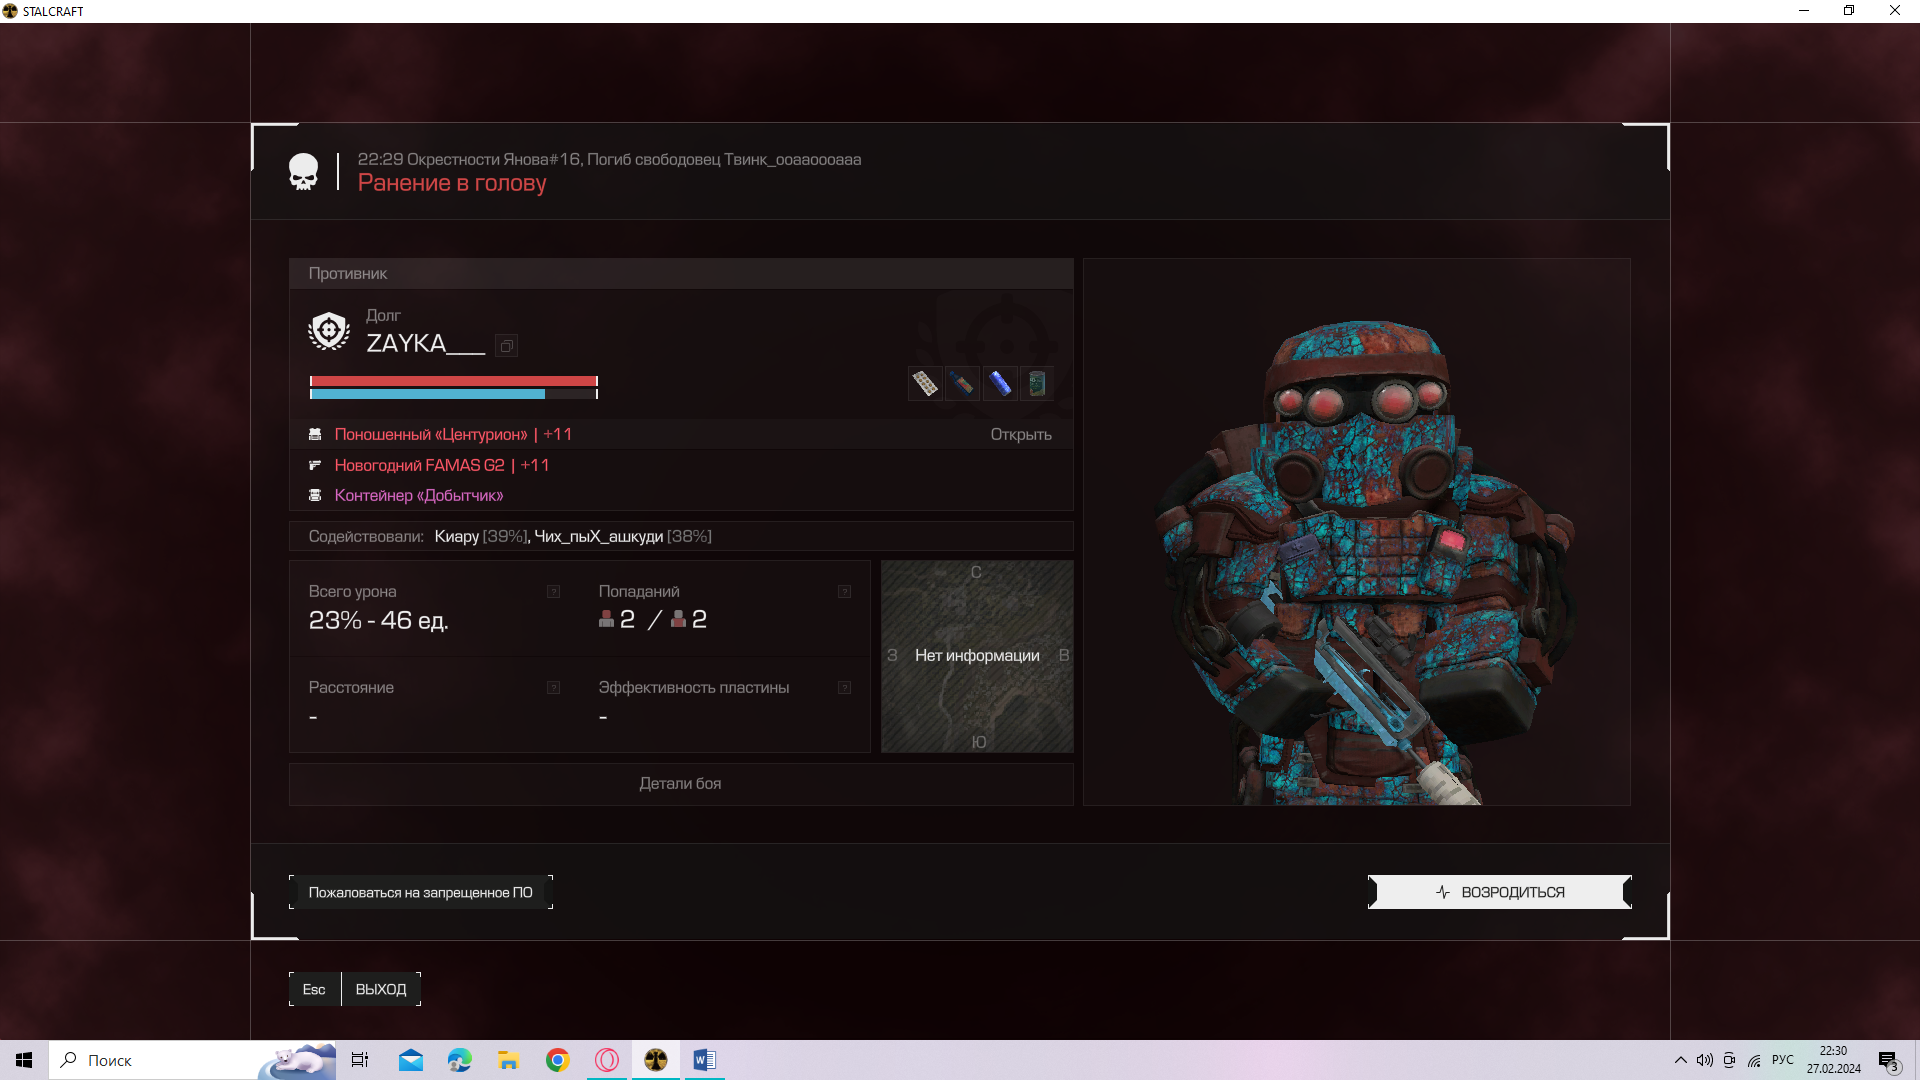Click the 23% - 46 ед. damage value

pos(378,621)
